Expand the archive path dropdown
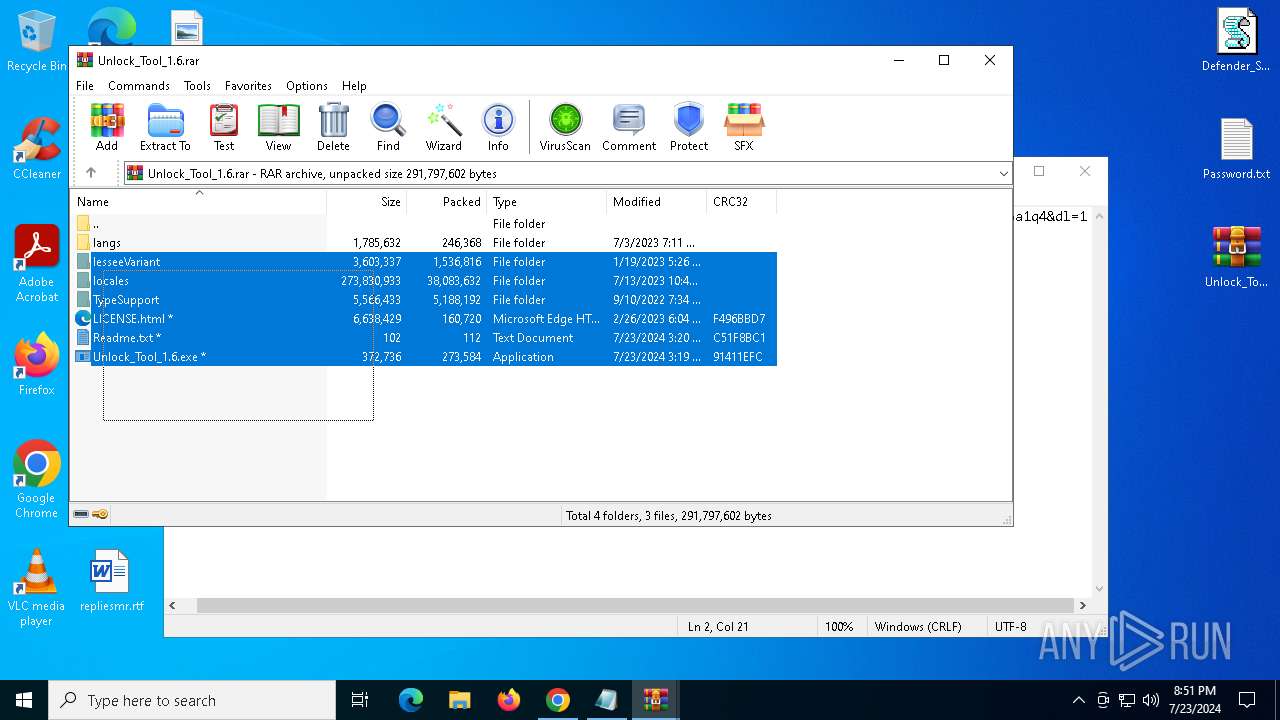The width and height of the screenshot is (1280, 720). [1003, 173]
